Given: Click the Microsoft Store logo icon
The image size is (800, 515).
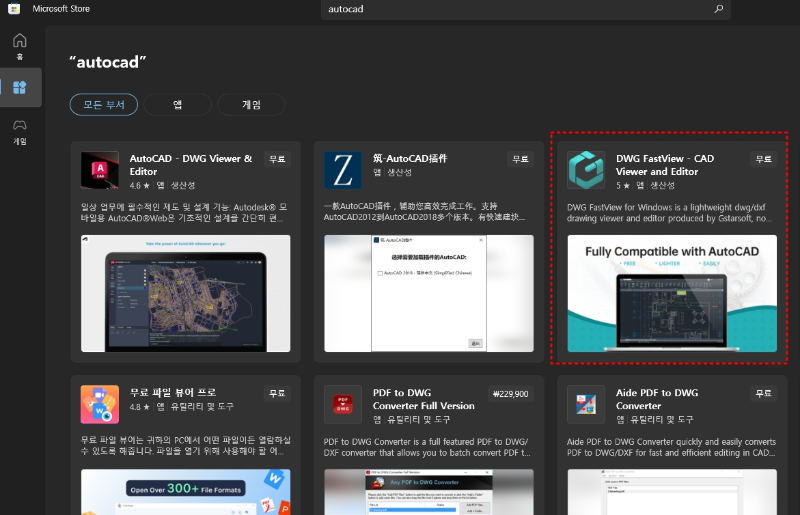Looking at the screenshot, I should click(14, 9).
